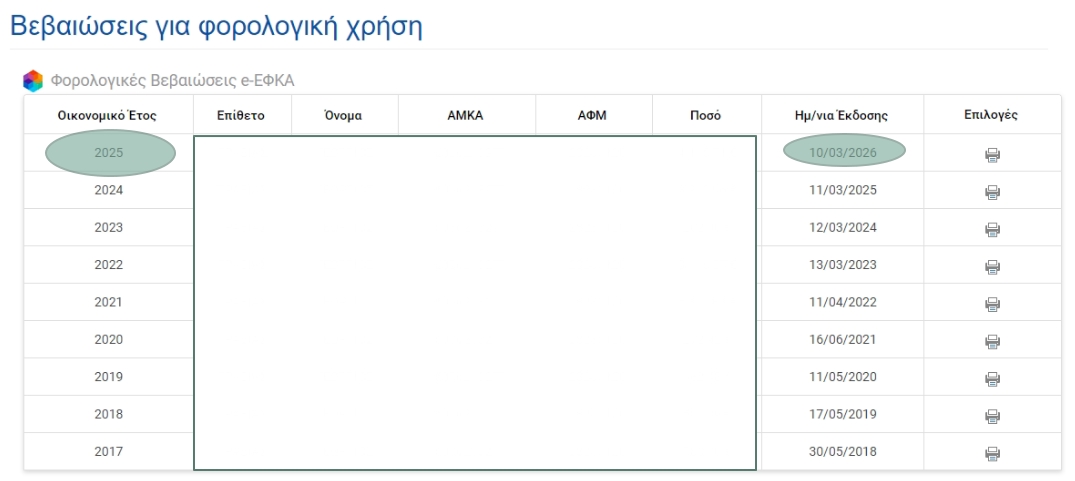Click the Επίθετο column header
The image size is (1075, 481).
tap(240, 116)
